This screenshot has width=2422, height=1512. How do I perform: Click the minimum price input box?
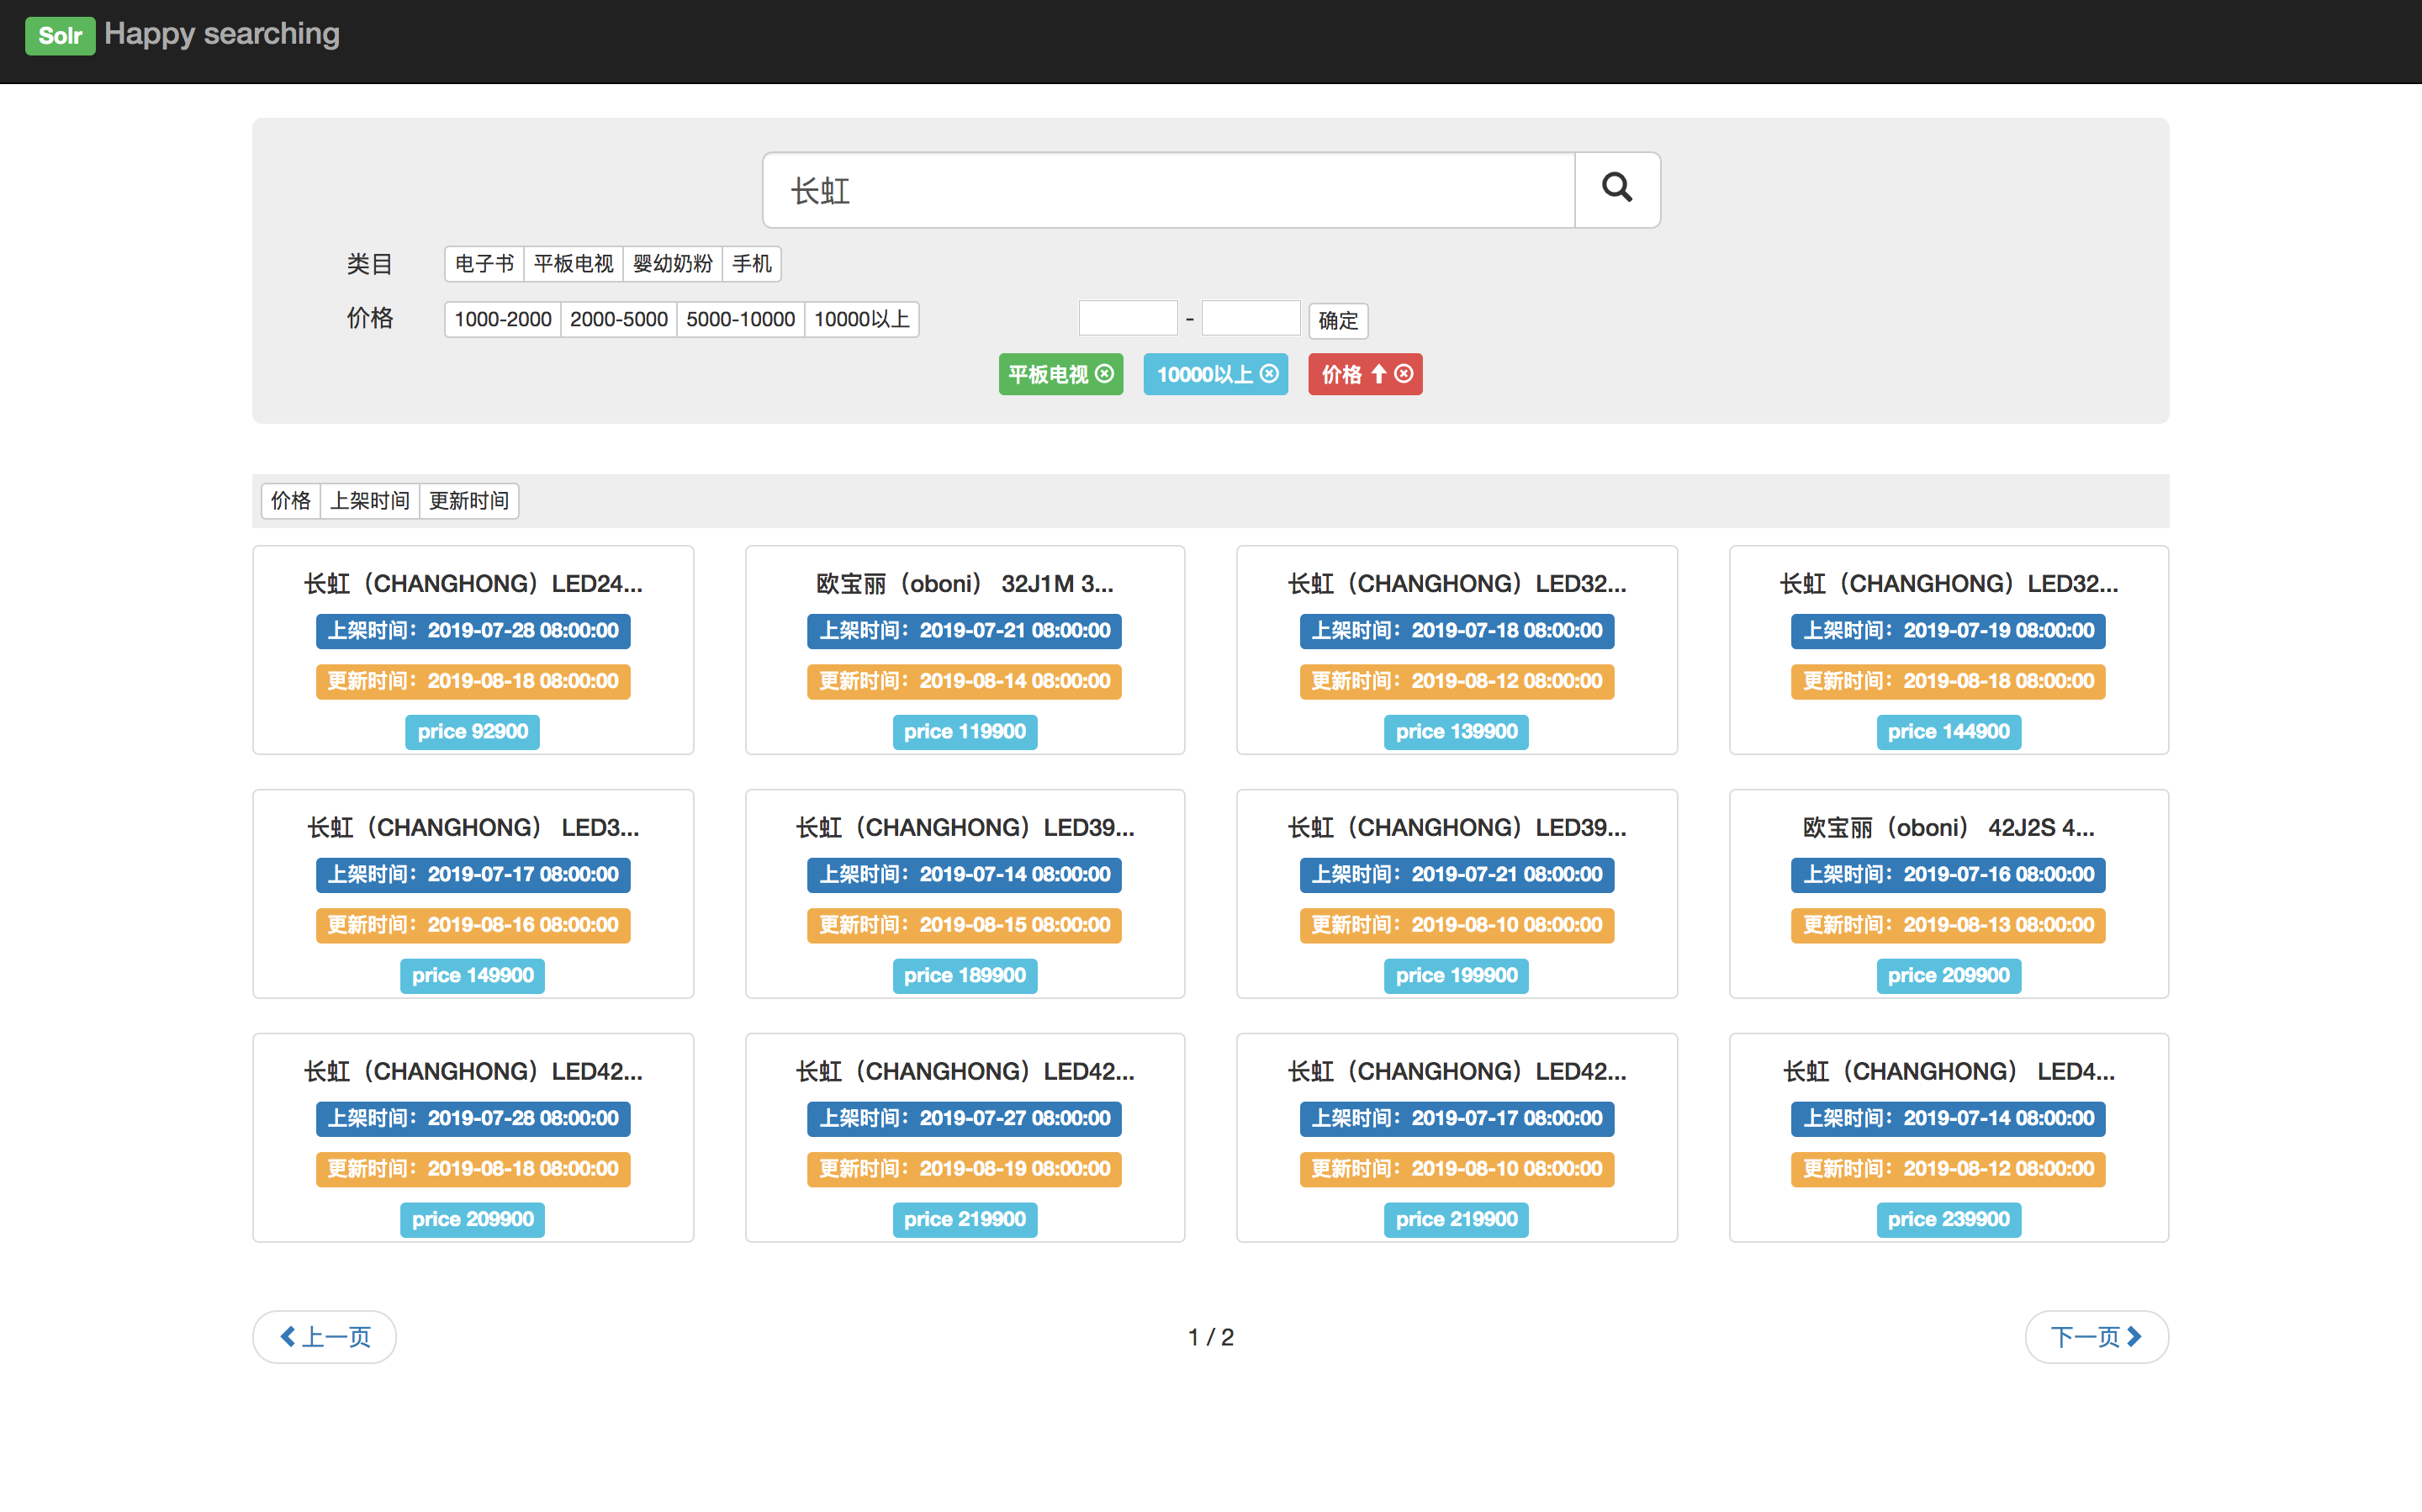click(1127, 318)
